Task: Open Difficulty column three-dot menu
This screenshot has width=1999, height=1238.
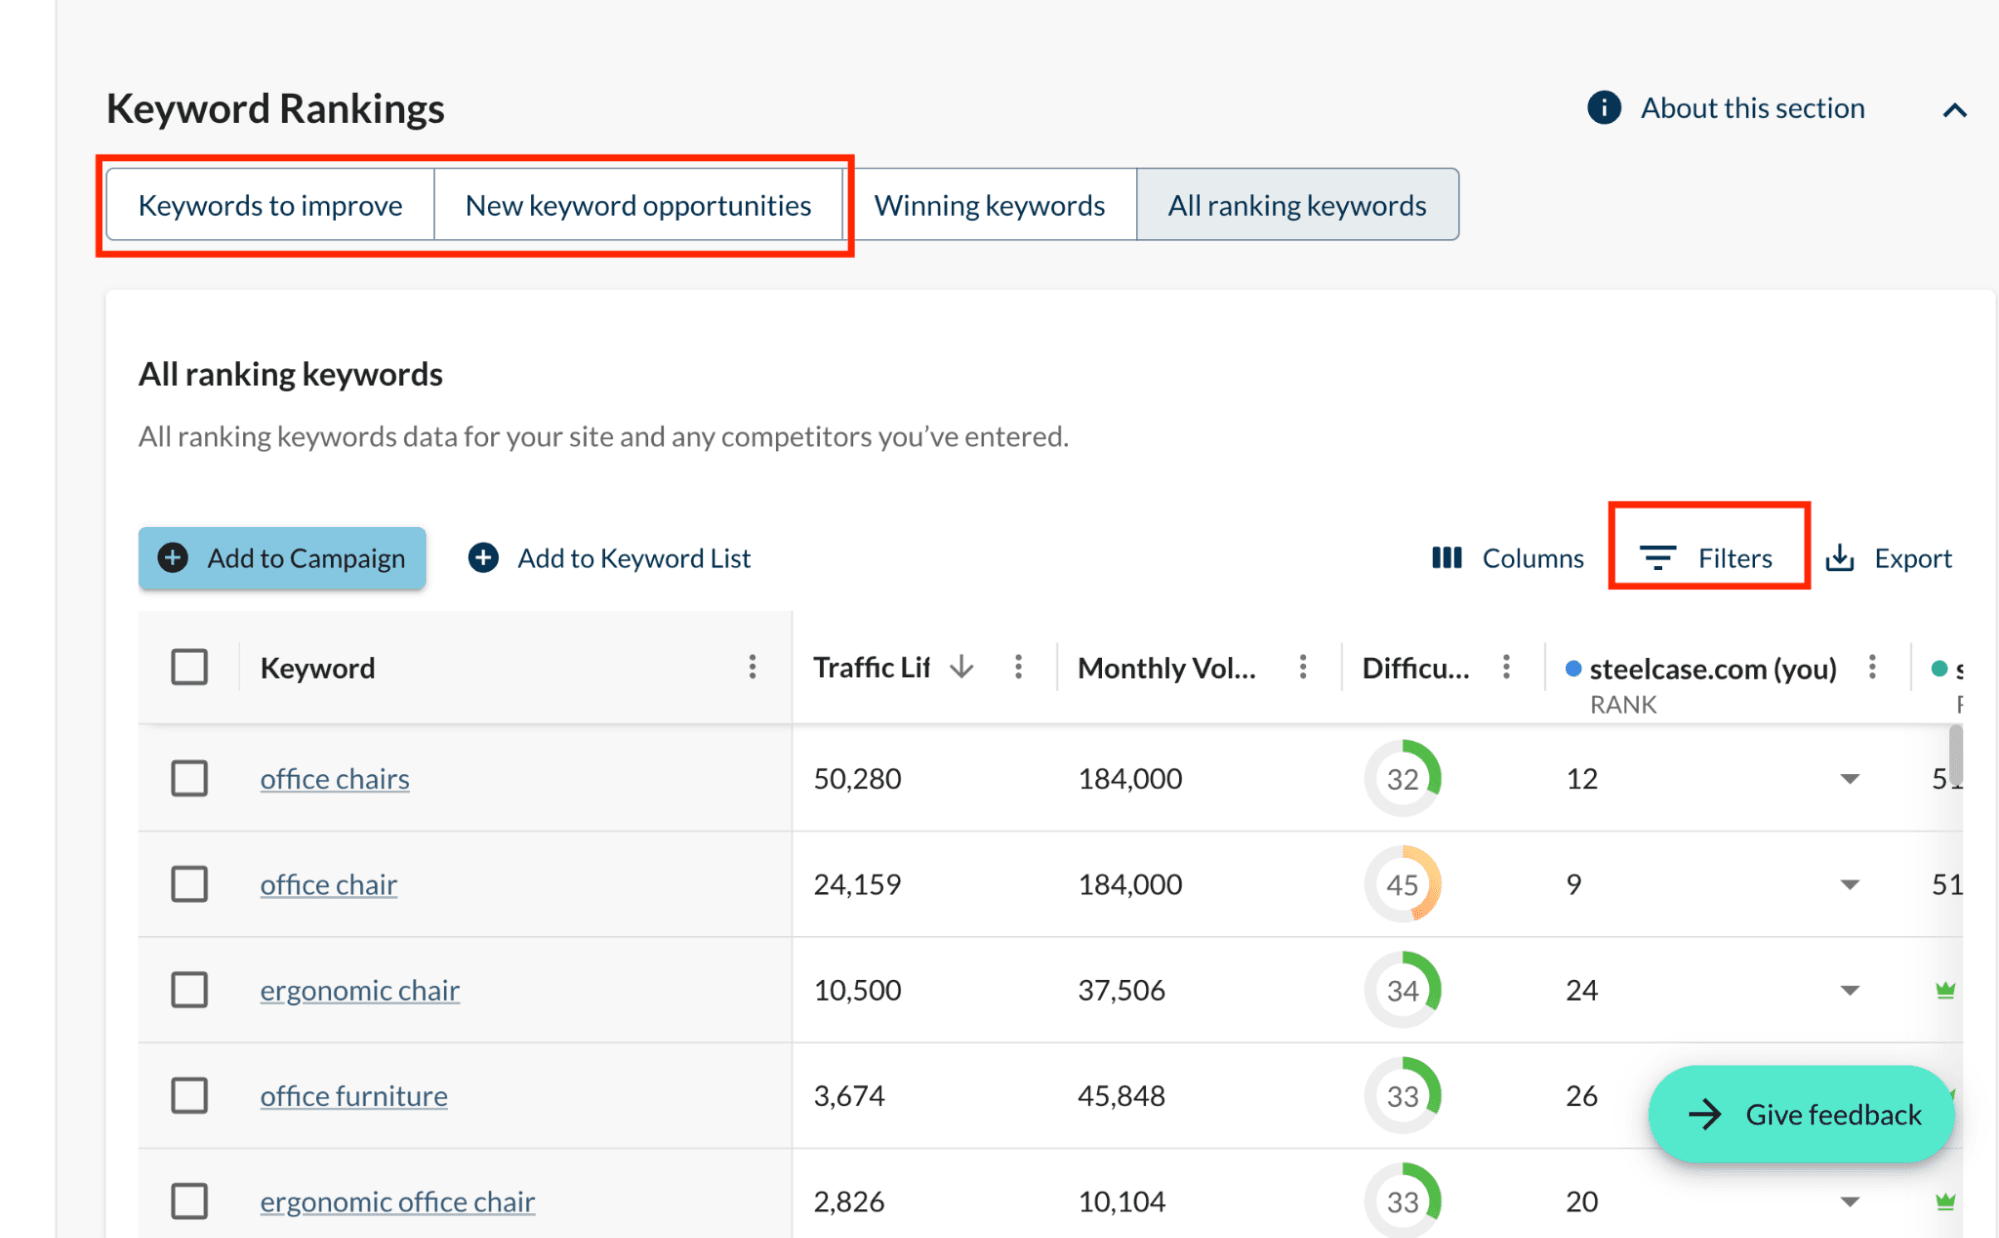Action: [x=1506, y=667]
